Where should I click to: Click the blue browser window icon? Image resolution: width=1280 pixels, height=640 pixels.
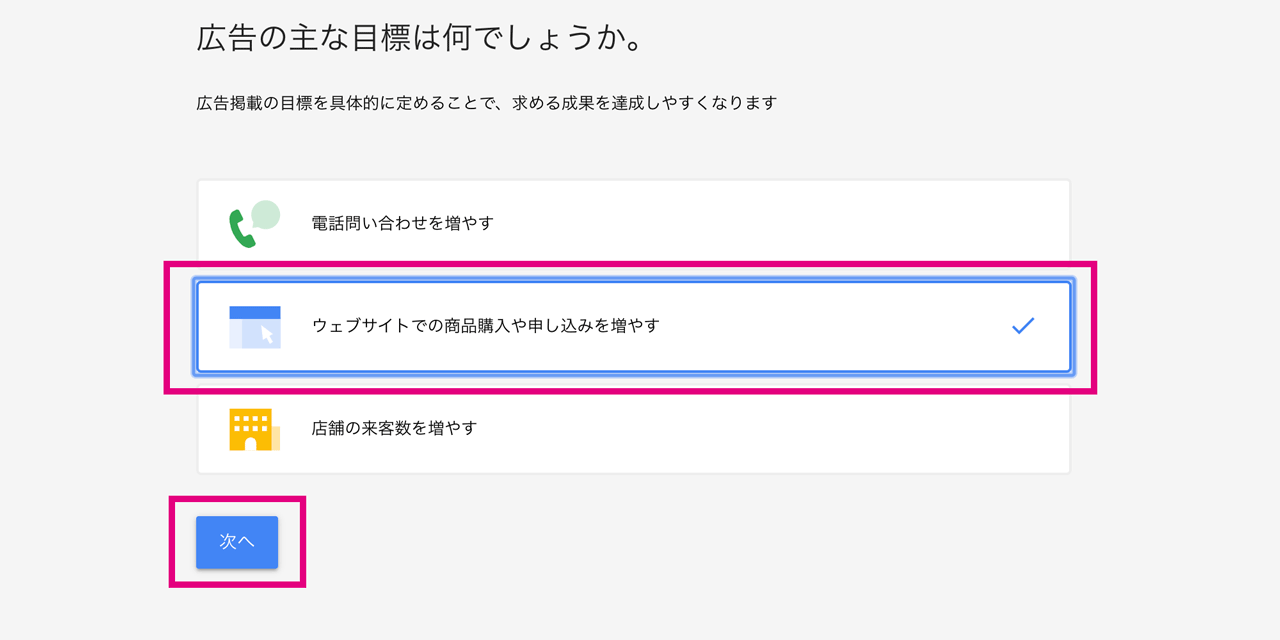pos(255,327)
